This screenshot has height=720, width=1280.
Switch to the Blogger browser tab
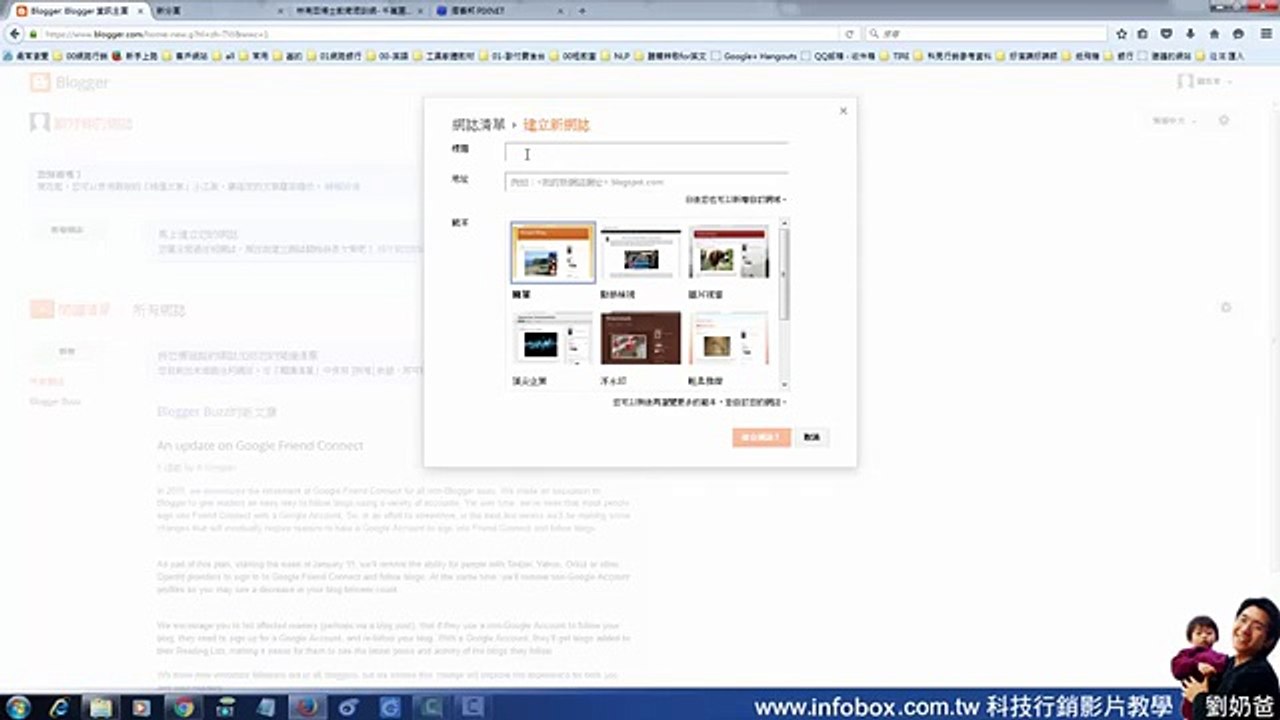pos(80,10)
